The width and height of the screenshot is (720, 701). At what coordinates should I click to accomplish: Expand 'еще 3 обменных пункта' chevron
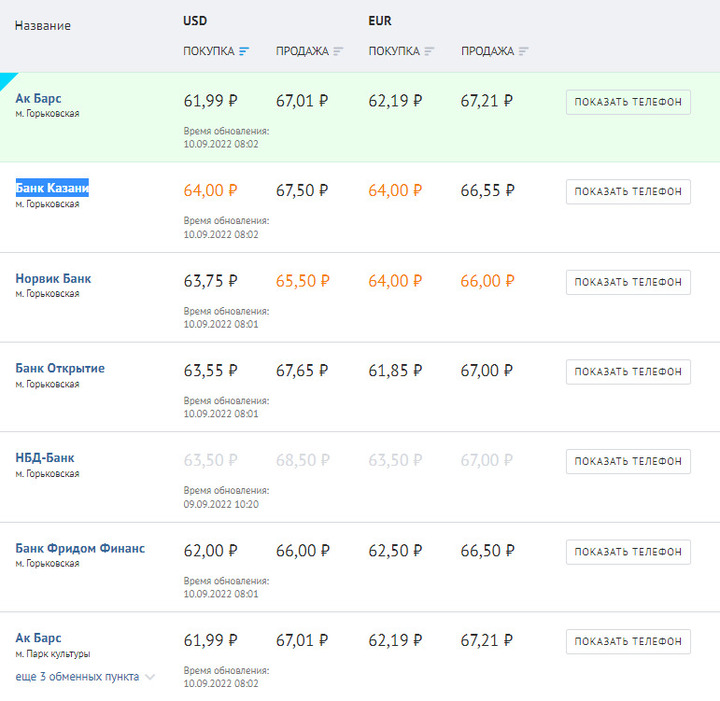tap(150, 677)
